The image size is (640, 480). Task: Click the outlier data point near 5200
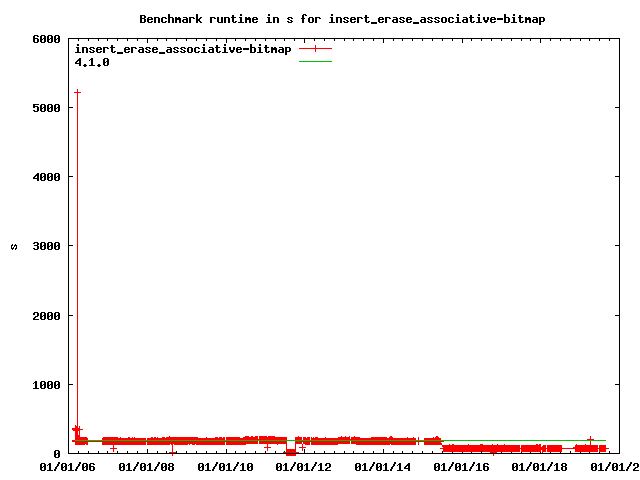click(77, 92)
